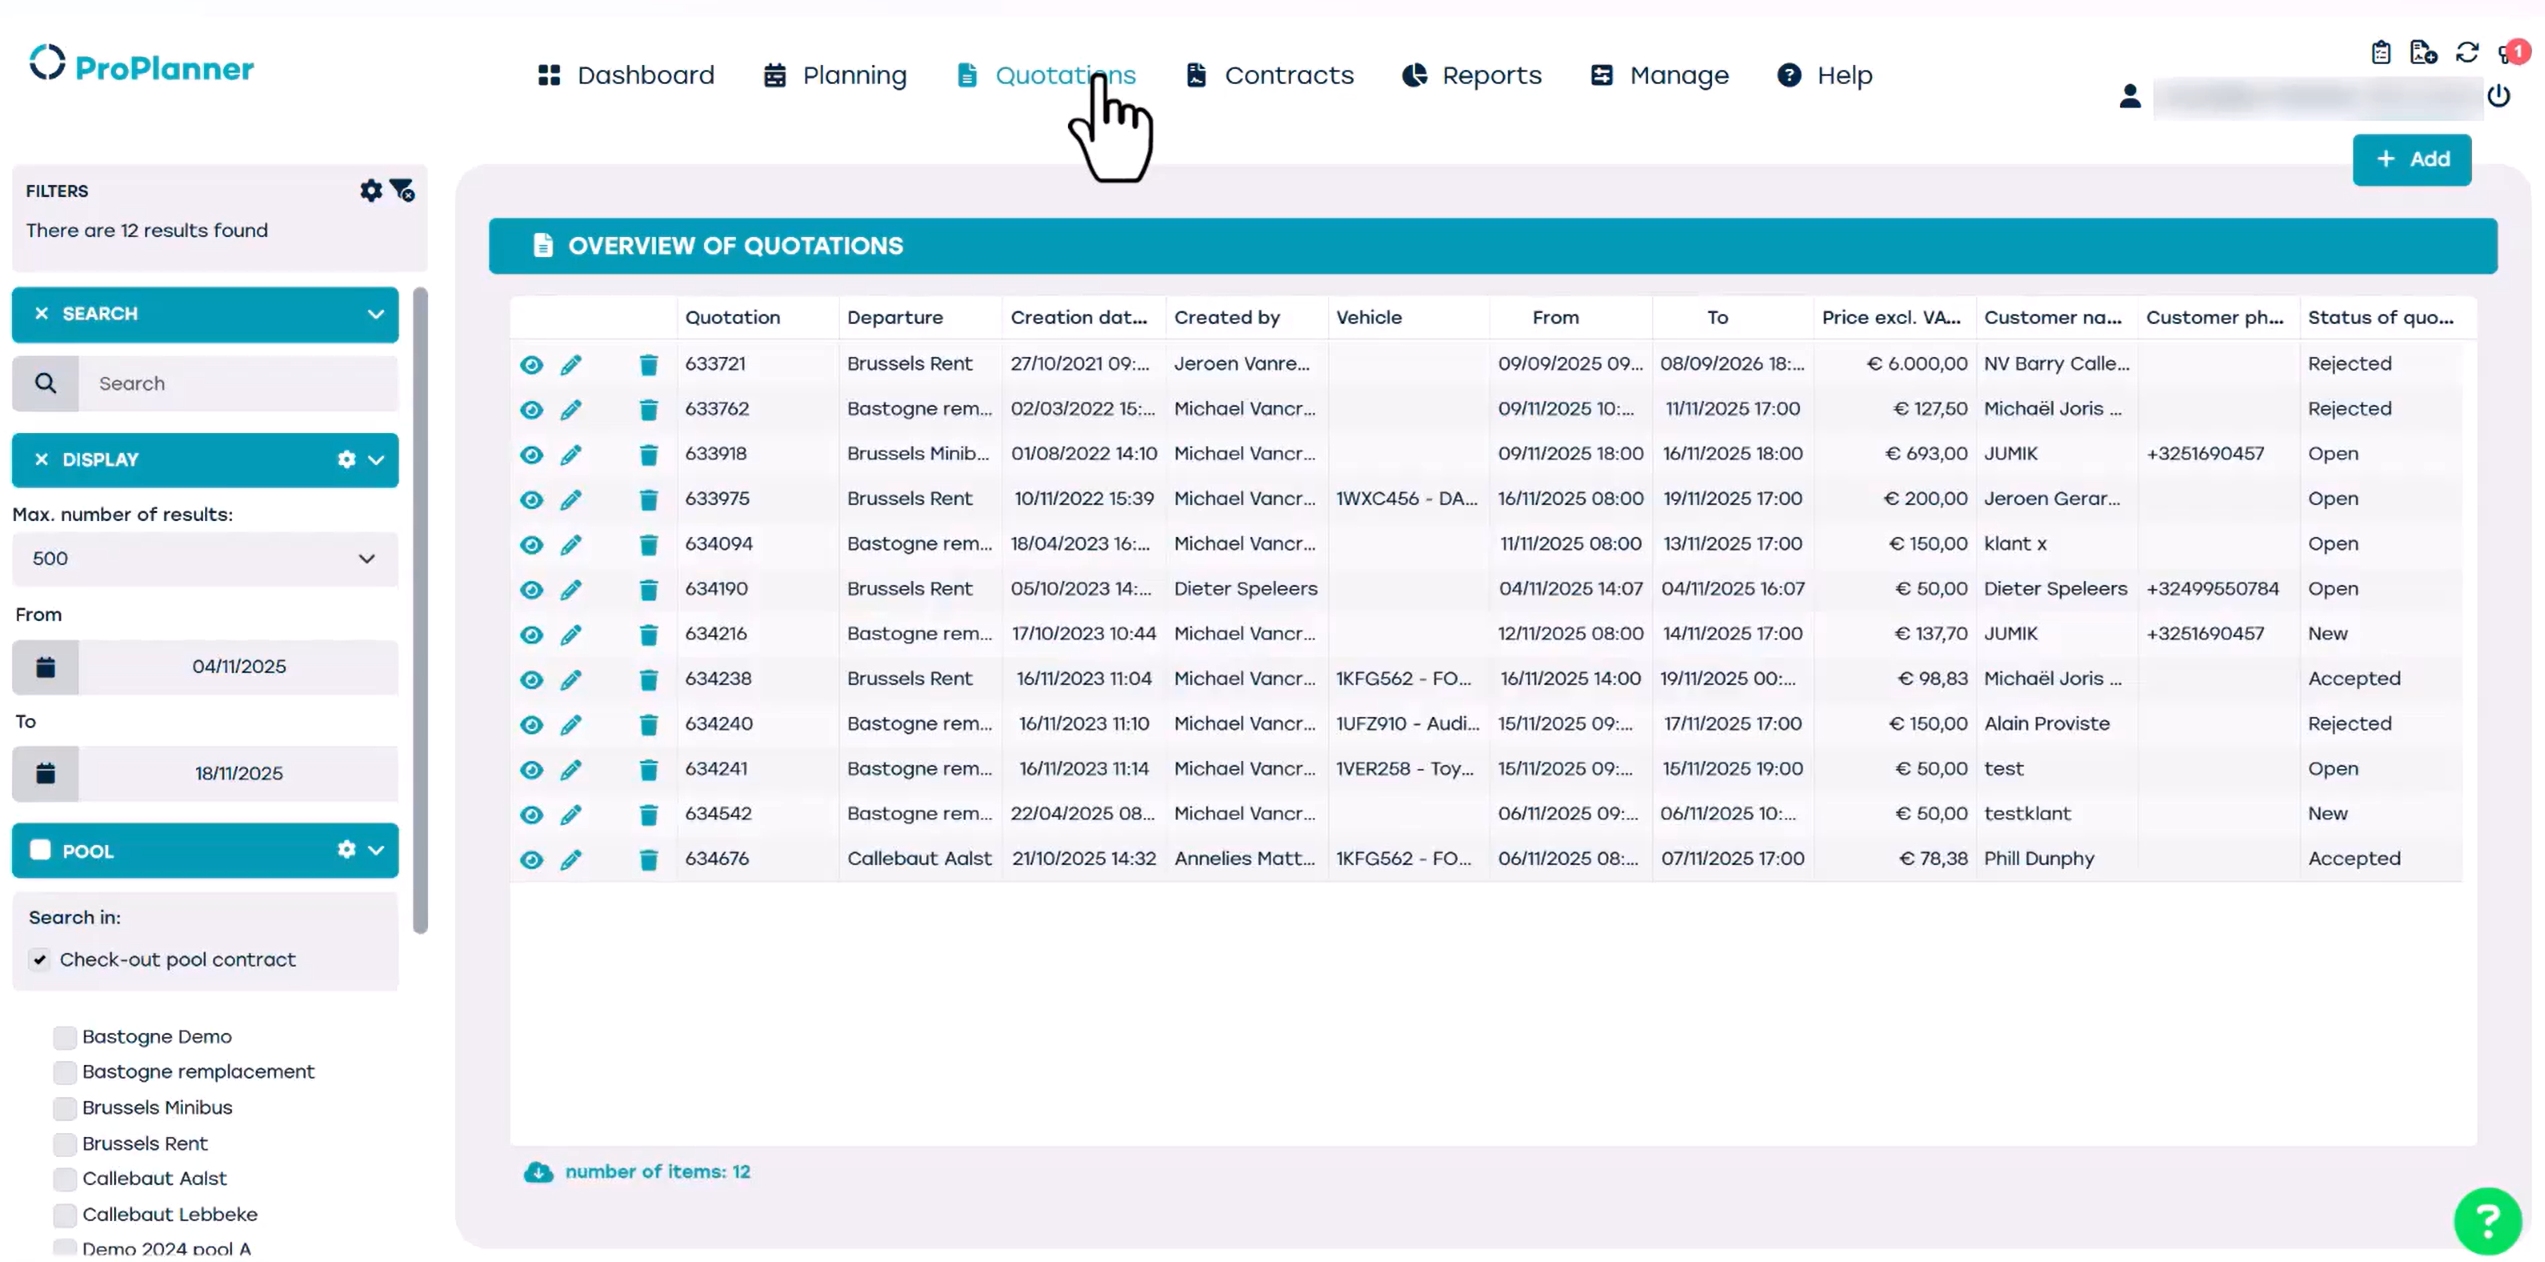Click the power logout icon
The width and height of the screenshot is (2545, 1262).
tap(2498, 96)
